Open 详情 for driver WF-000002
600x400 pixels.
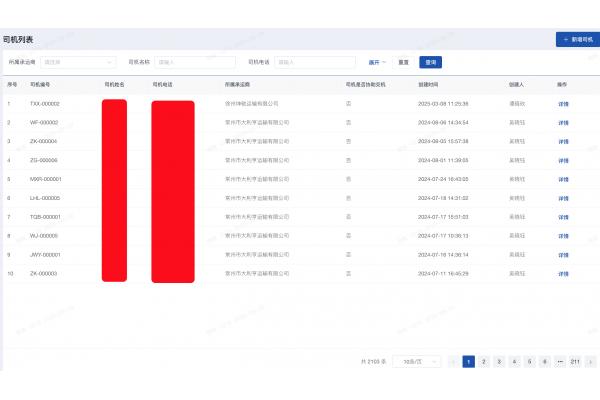click(563, 123)
